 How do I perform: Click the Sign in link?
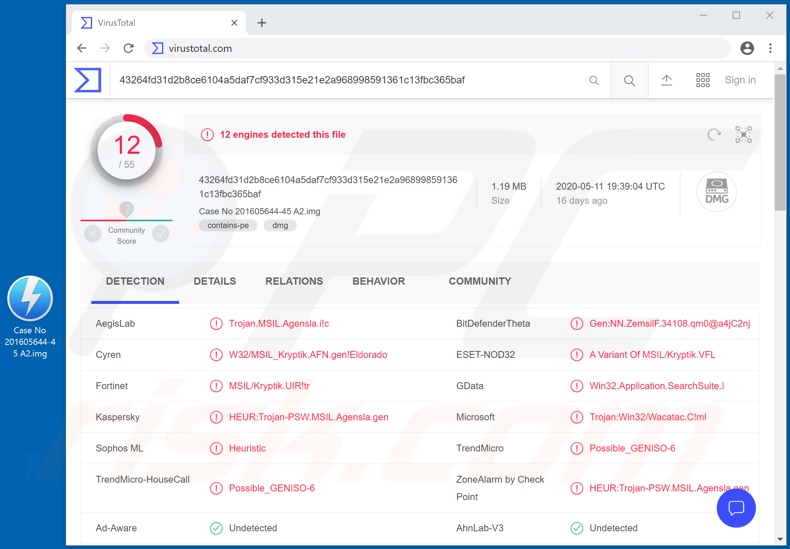[x=740, y=80]
